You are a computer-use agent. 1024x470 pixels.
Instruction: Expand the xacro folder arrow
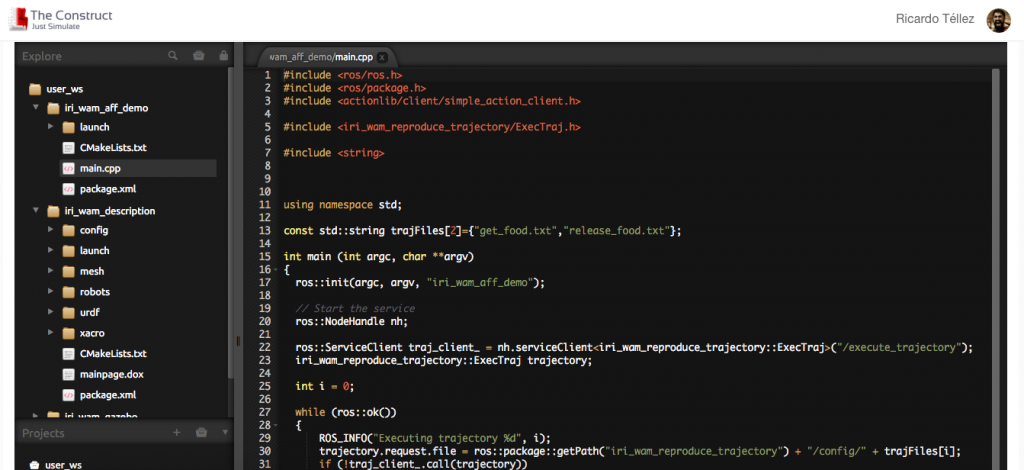click(x=51, y=332)
